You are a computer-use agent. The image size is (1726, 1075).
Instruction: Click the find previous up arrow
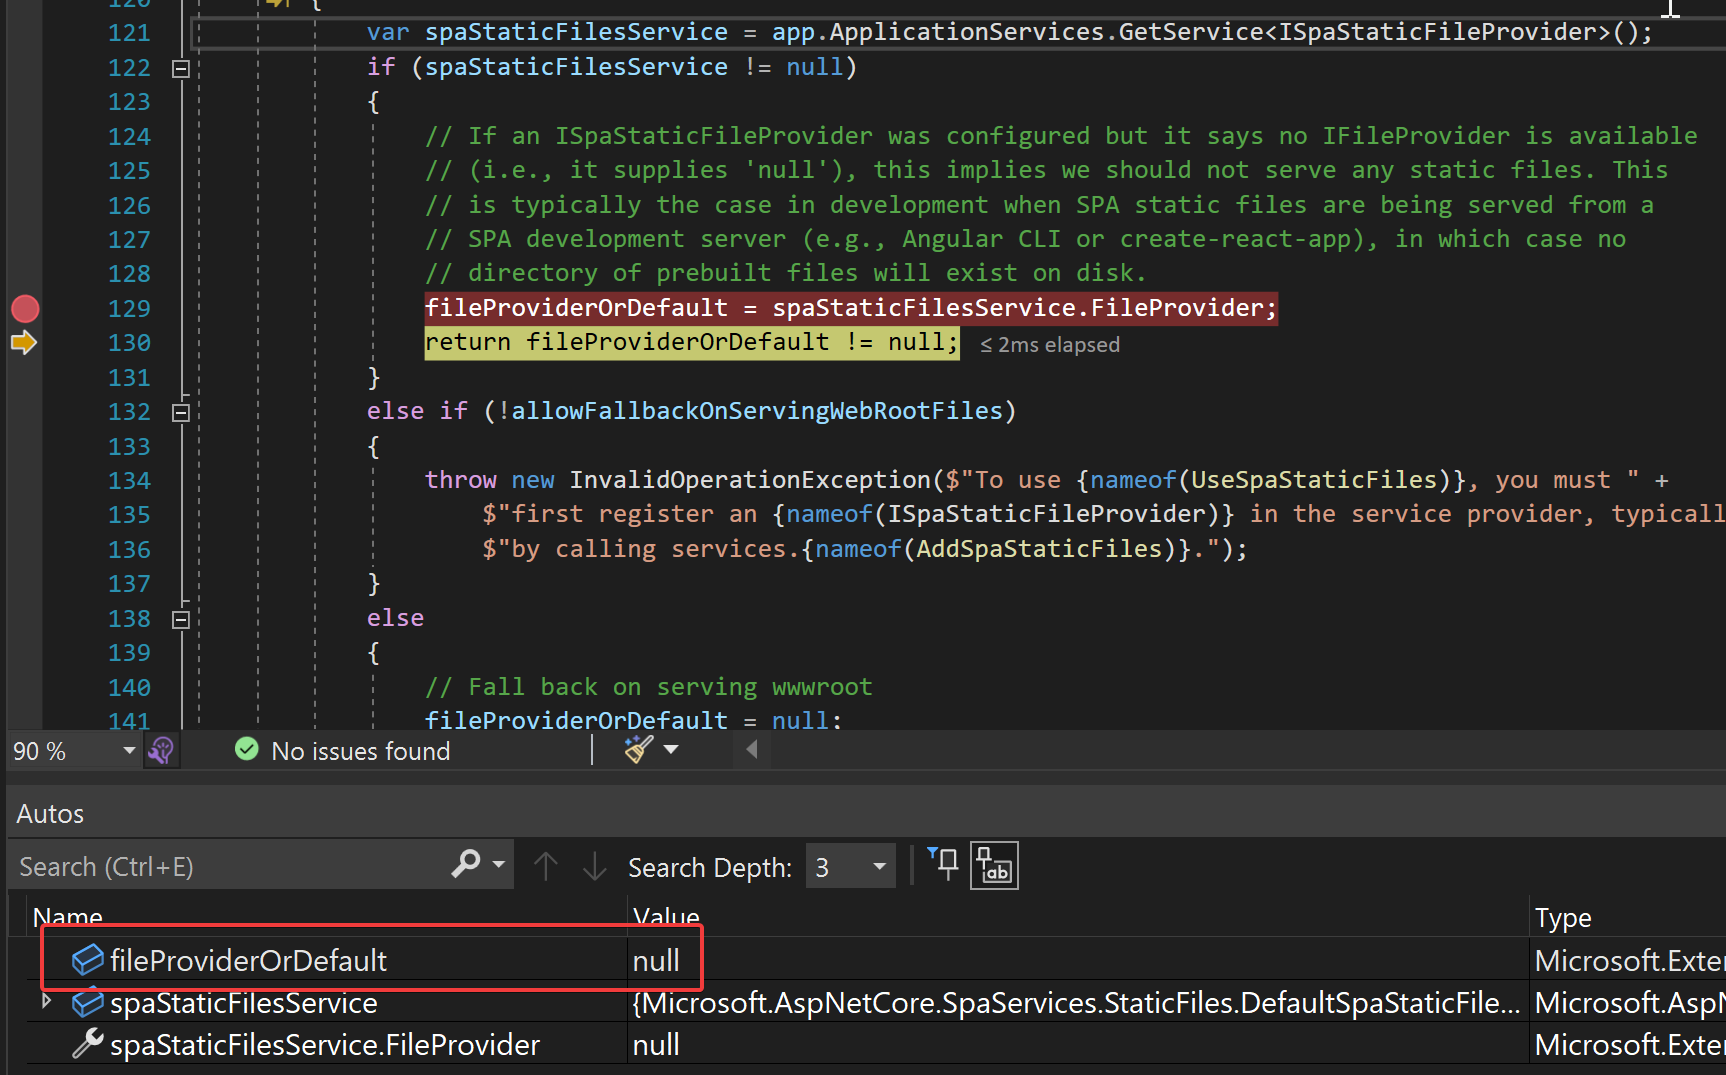[545, 866]
